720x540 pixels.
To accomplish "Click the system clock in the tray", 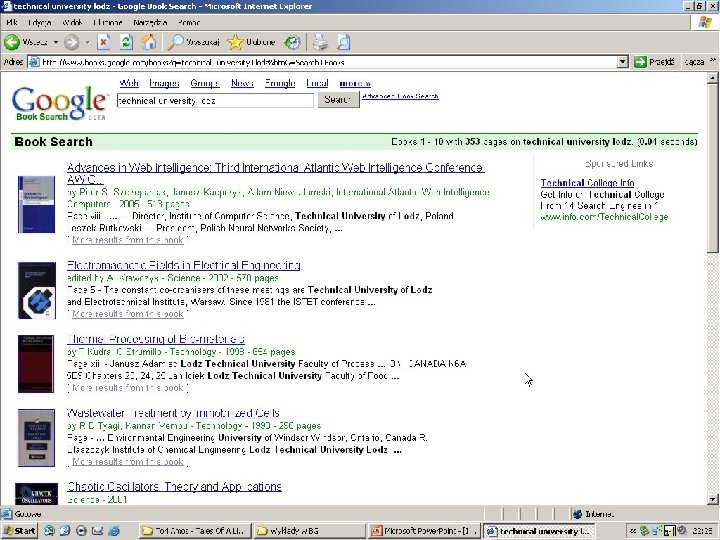I will 703,531.
